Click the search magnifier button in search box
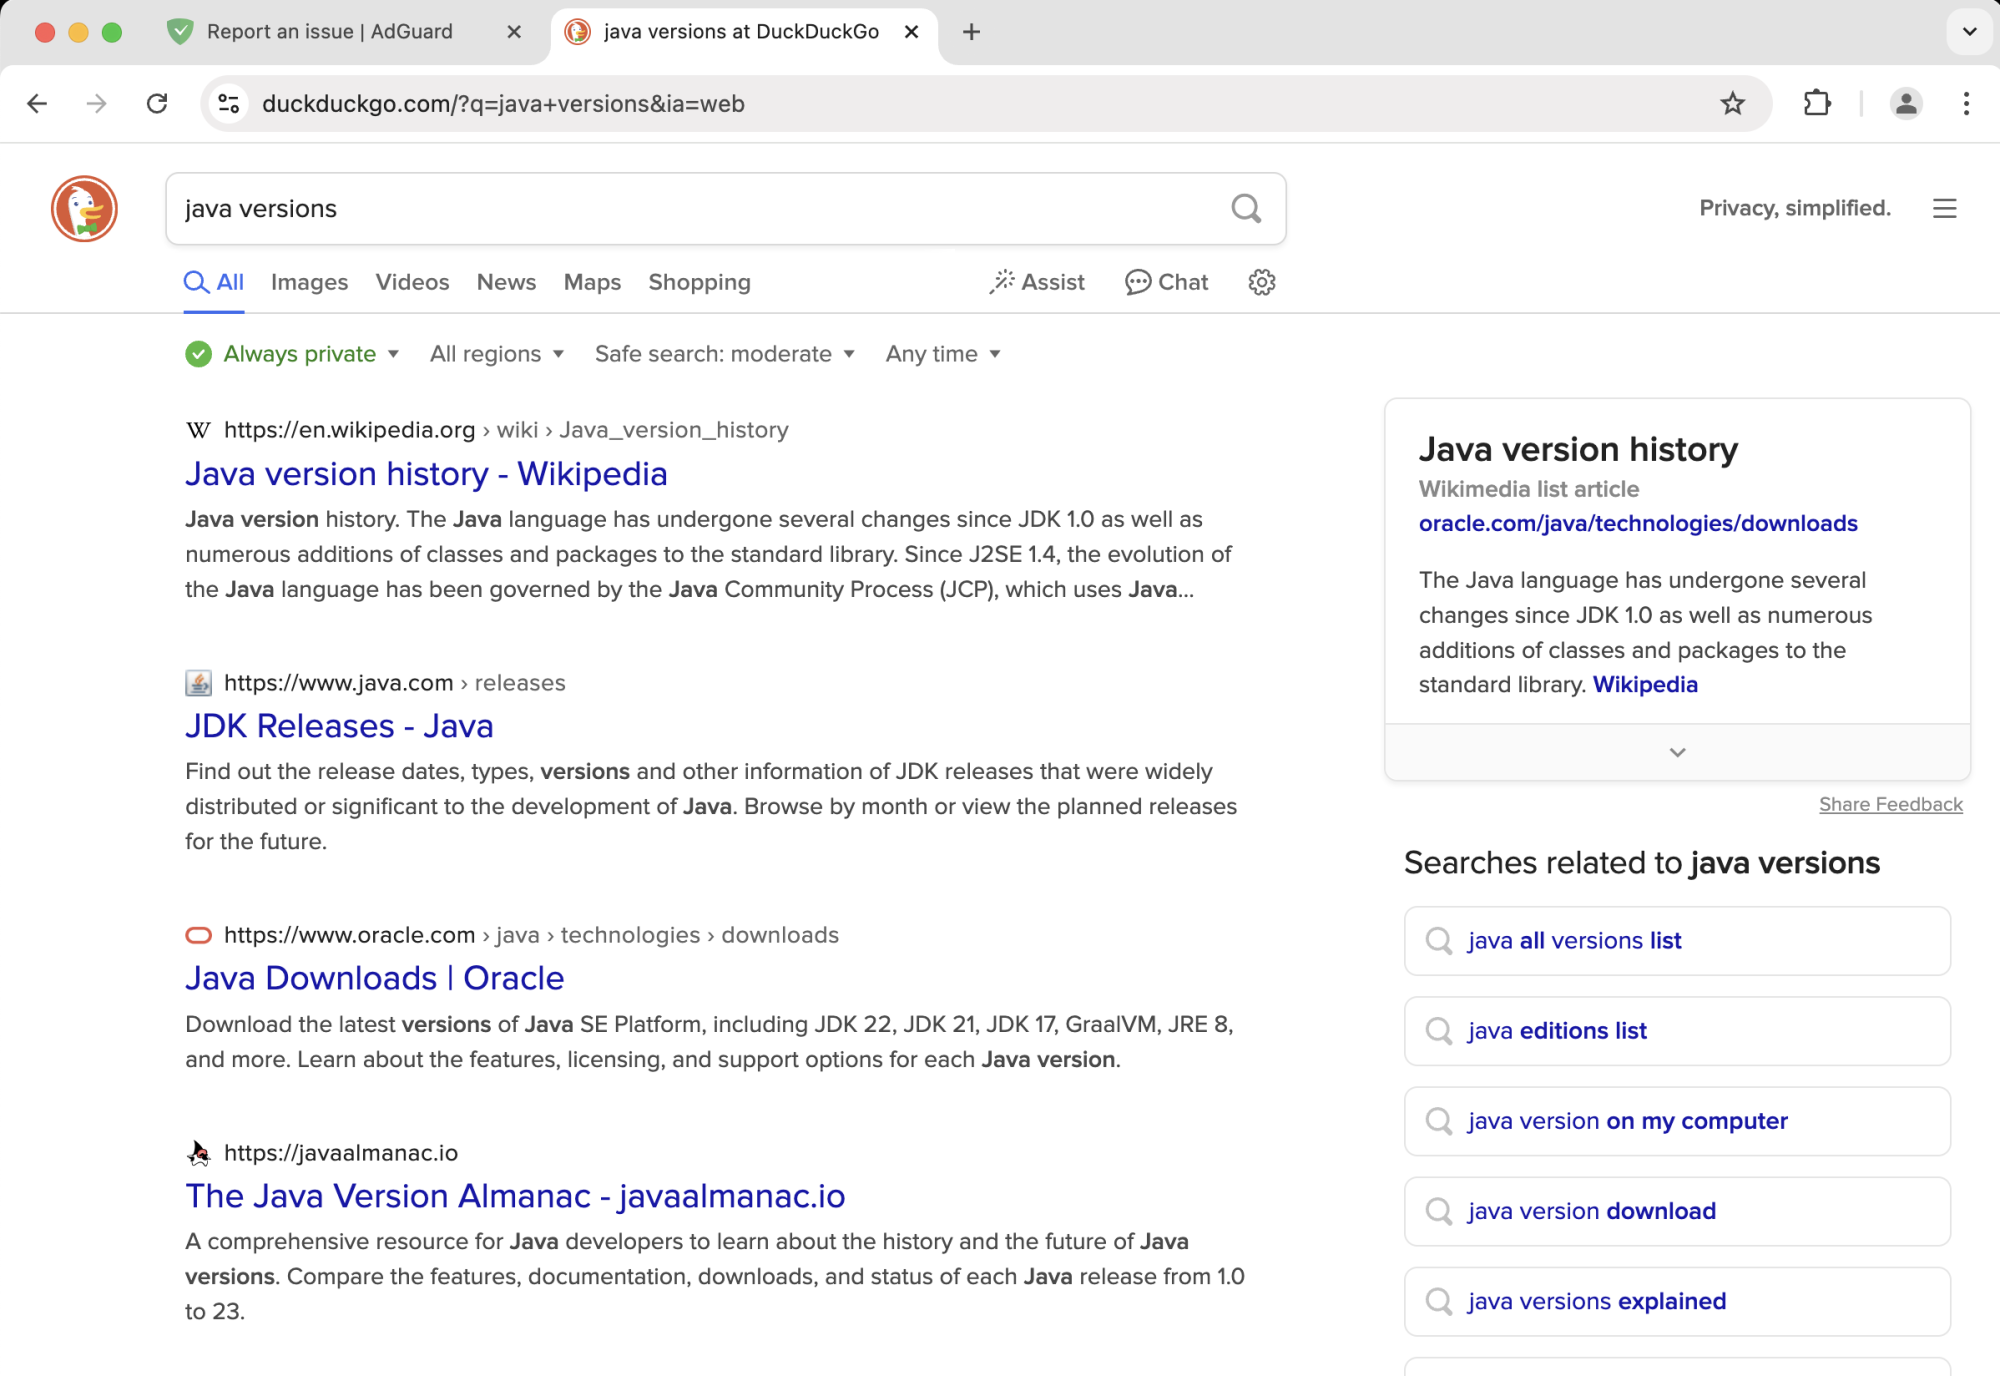Viewport: 2000px width, 1376px height. point(1246,208)
